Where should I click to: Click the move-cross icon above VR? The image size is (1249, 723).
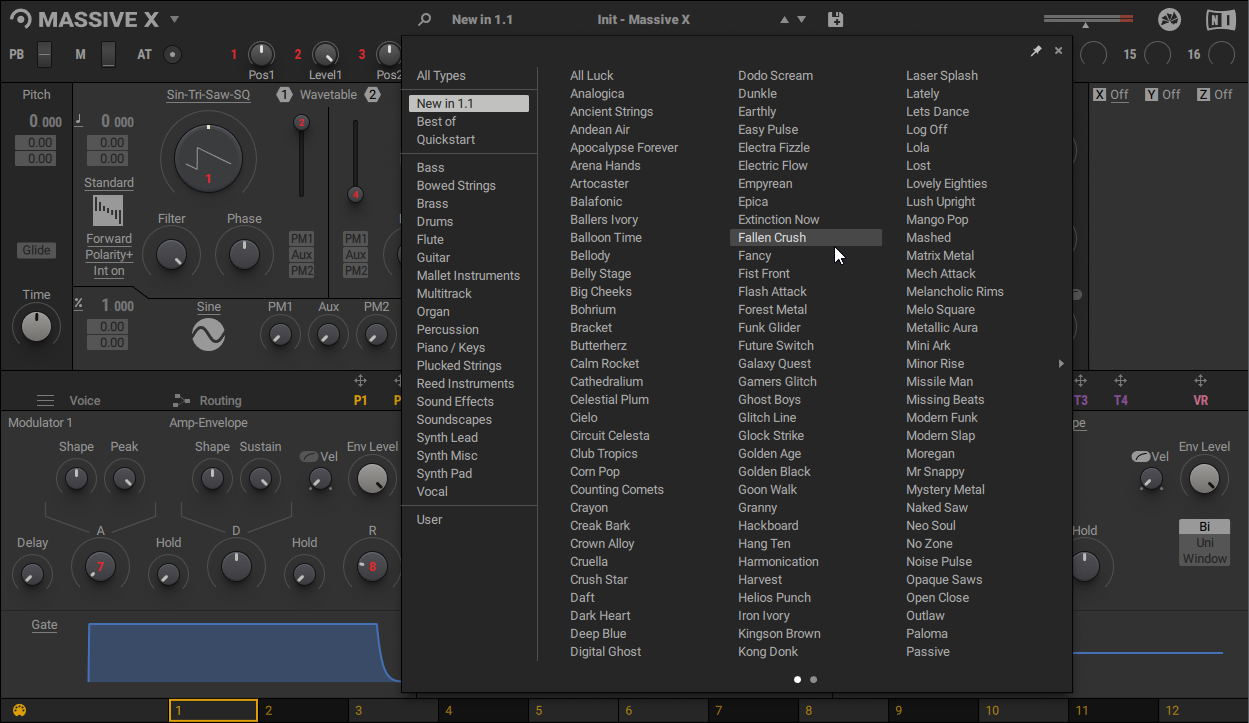pyautogui.click(x=1201, y=381)
